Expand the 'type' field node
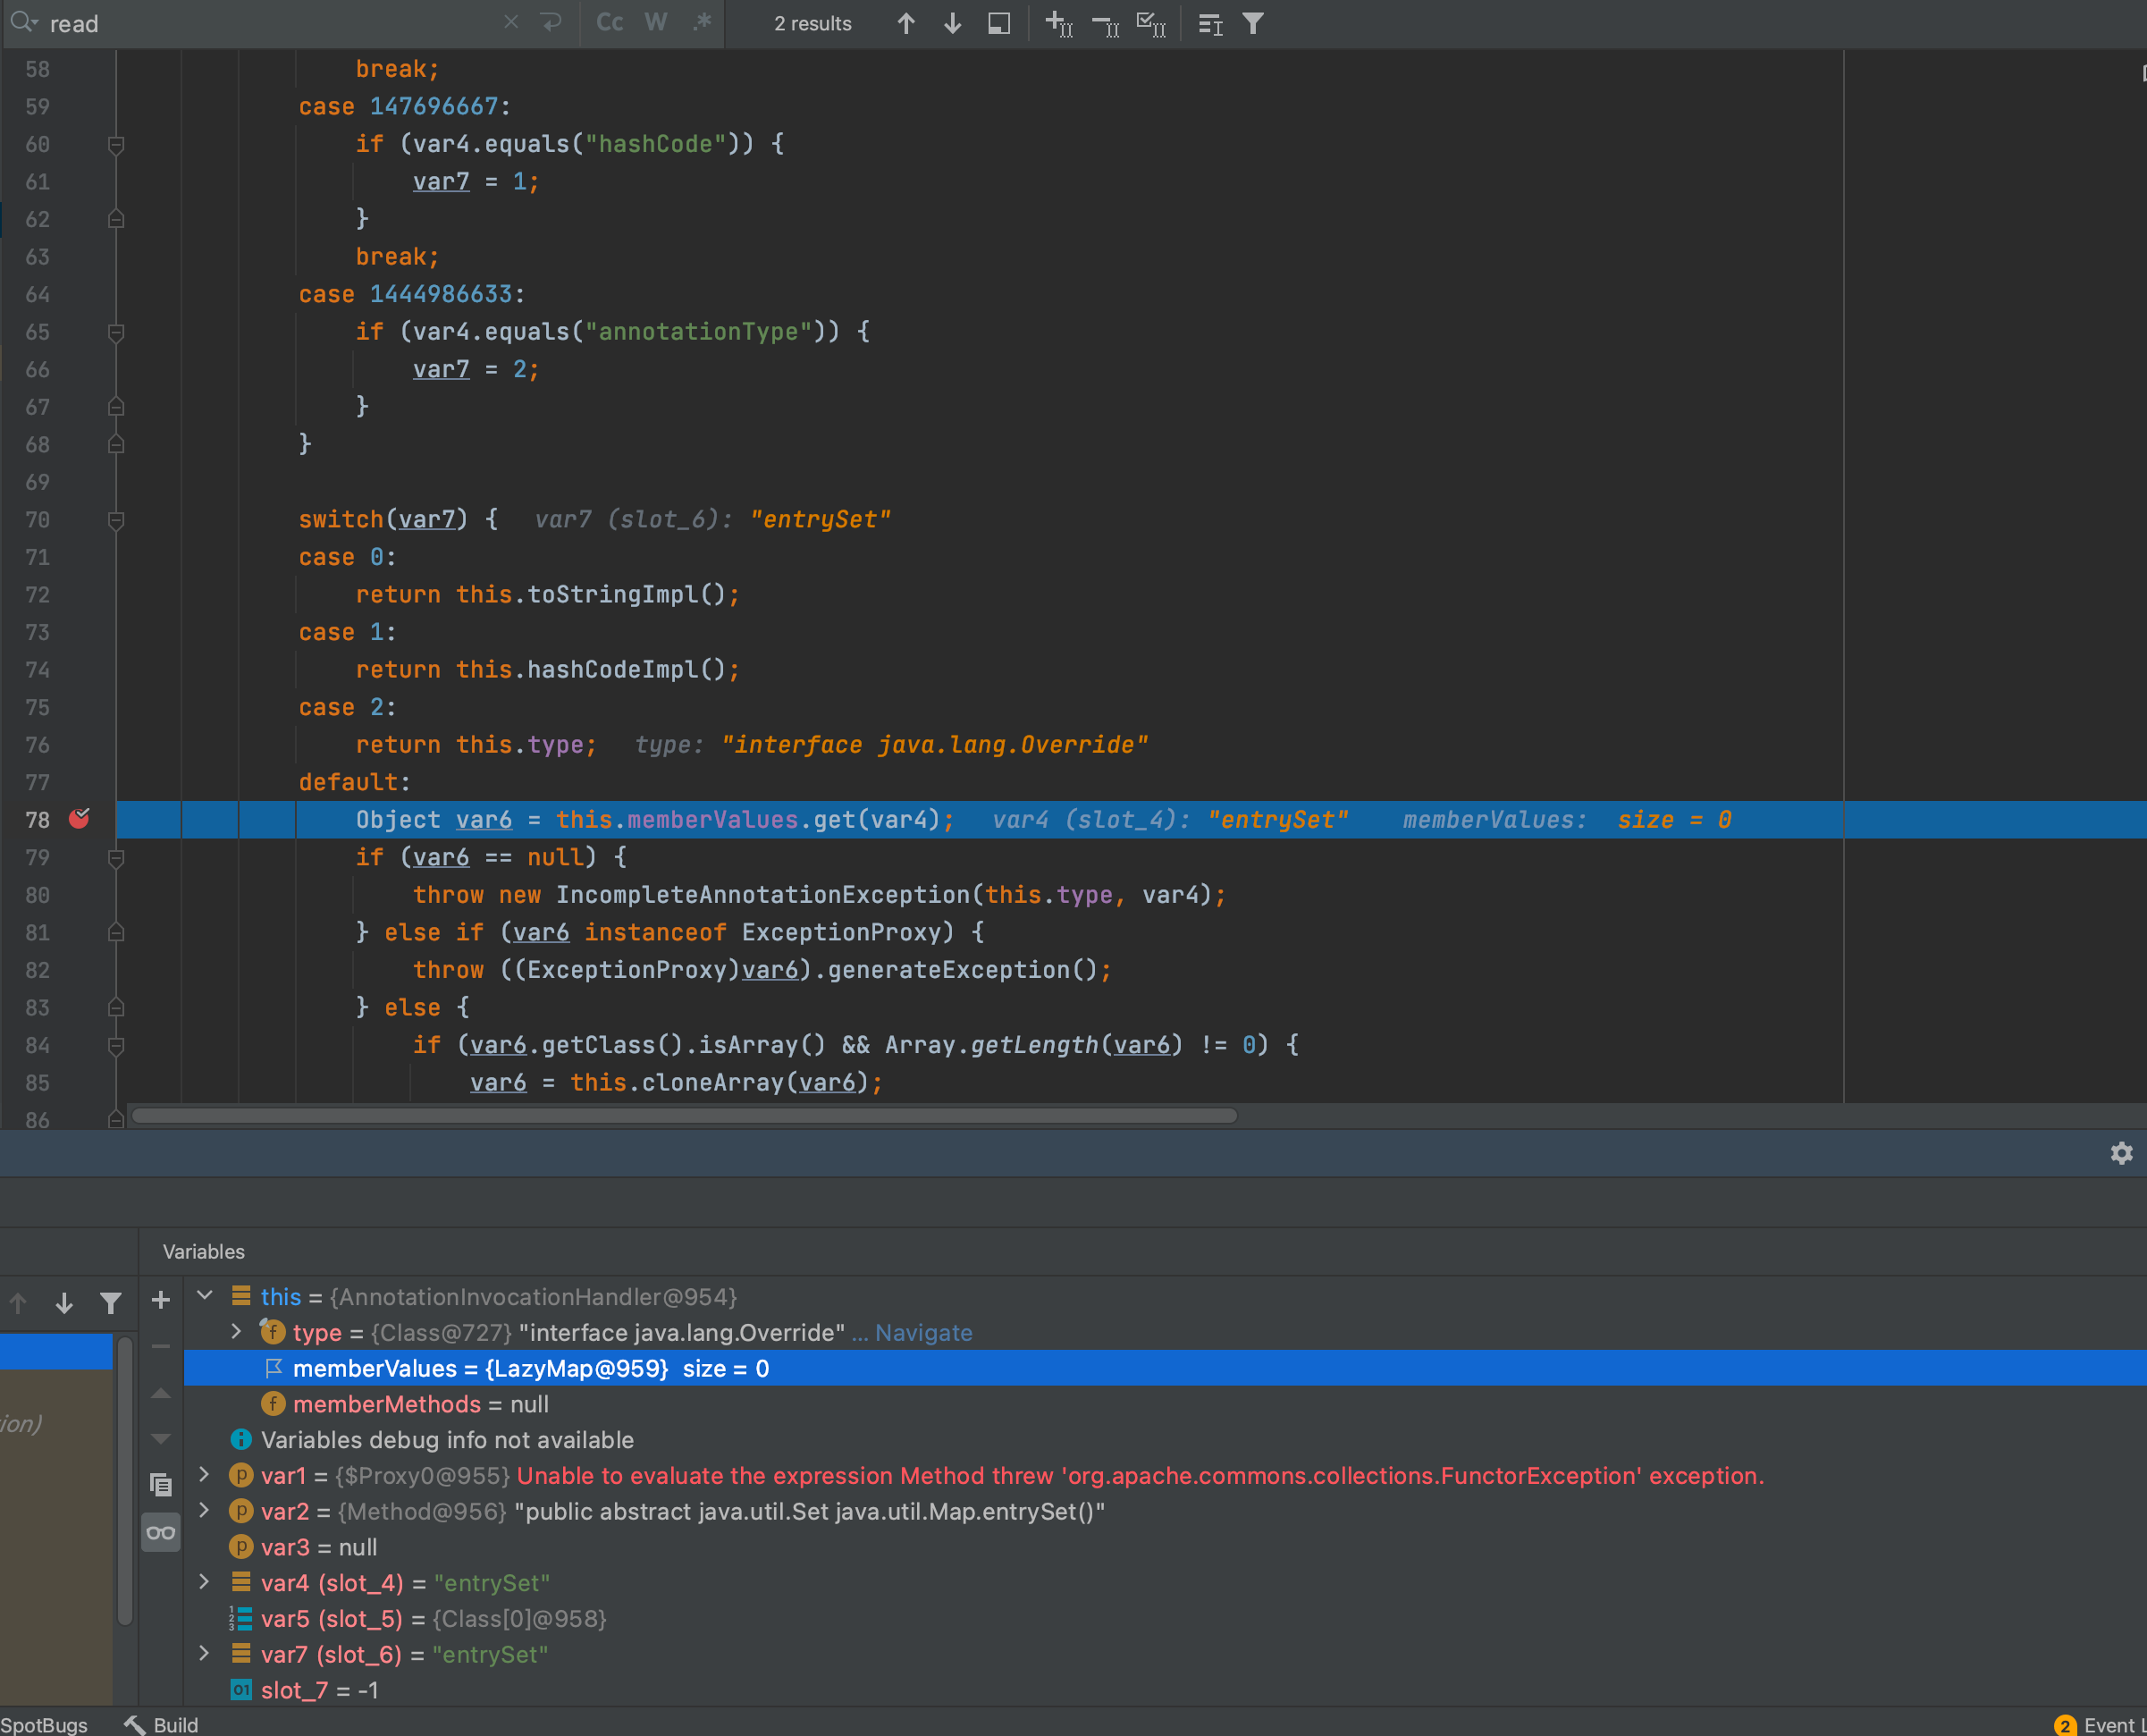The height and width of the screenshot is (1736, 2147). point(236,1332)
